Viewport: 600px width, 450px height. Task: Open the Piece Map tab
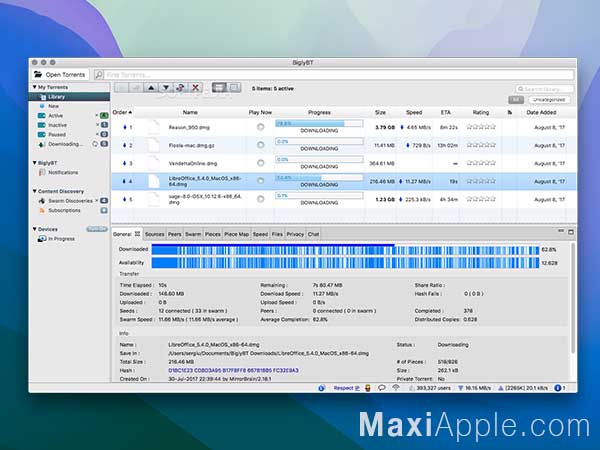pyautogui.click(x=236, y=234)
